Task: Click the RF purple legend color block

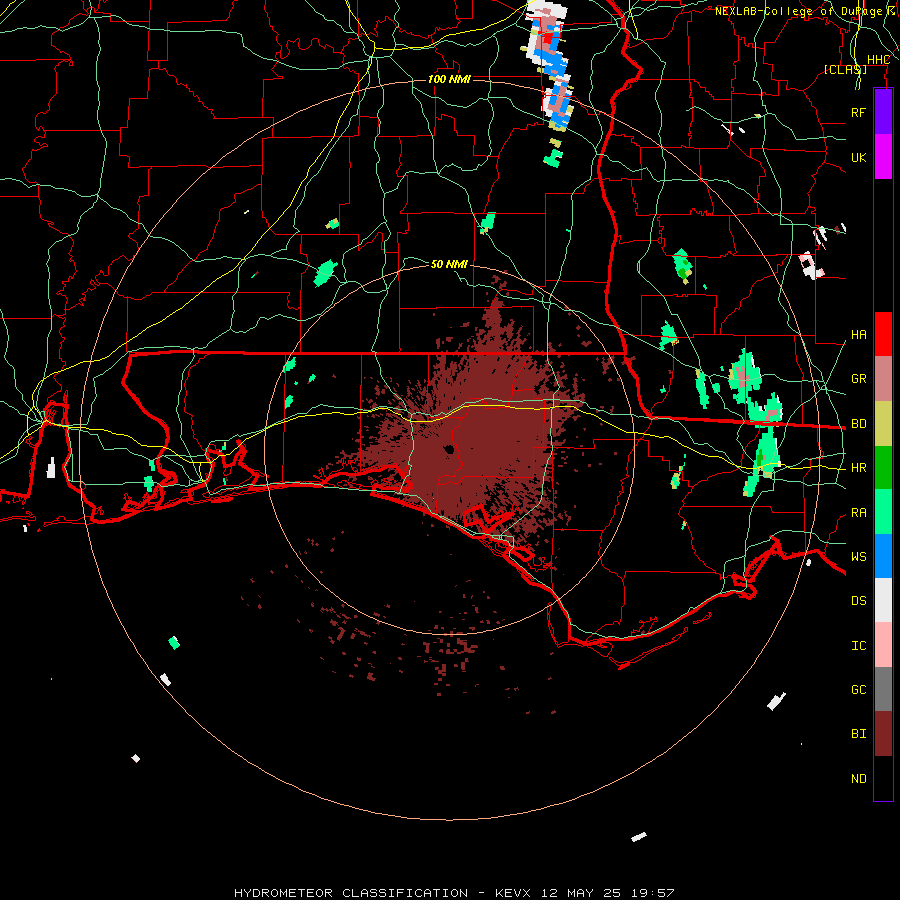Action: pyautogui.click(x=883, y=112)
